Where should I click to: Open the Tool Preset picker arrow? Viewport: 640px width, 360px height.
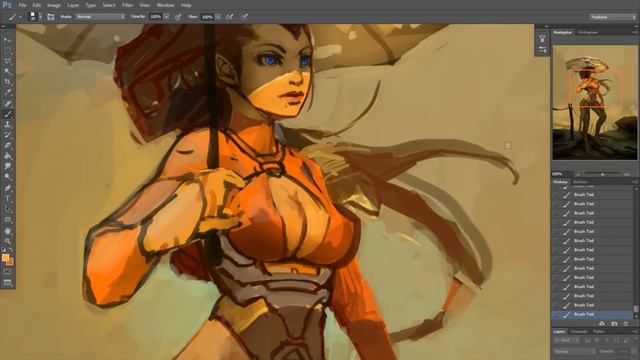20,17
